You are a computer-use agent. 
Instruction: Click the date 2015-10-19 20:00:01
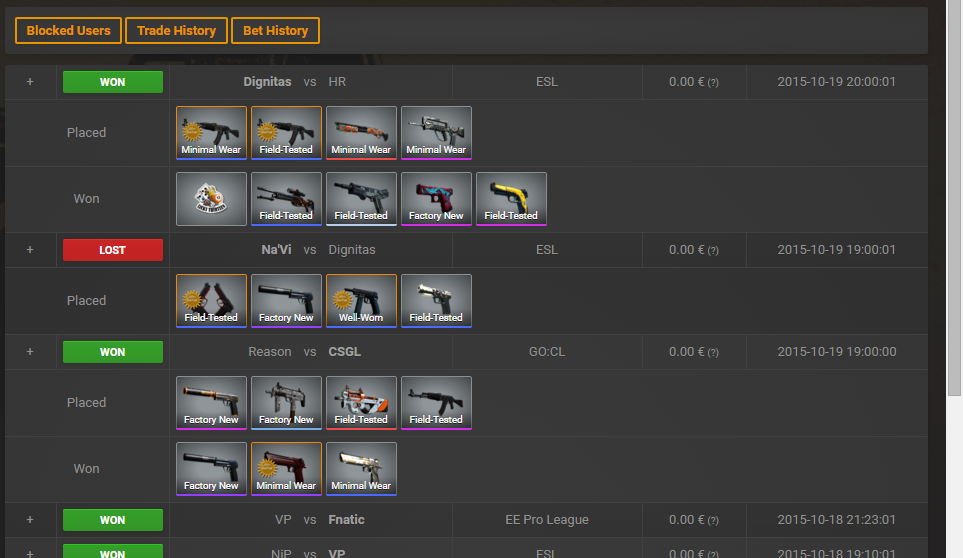pyautogui.click(x=836, y=82)
